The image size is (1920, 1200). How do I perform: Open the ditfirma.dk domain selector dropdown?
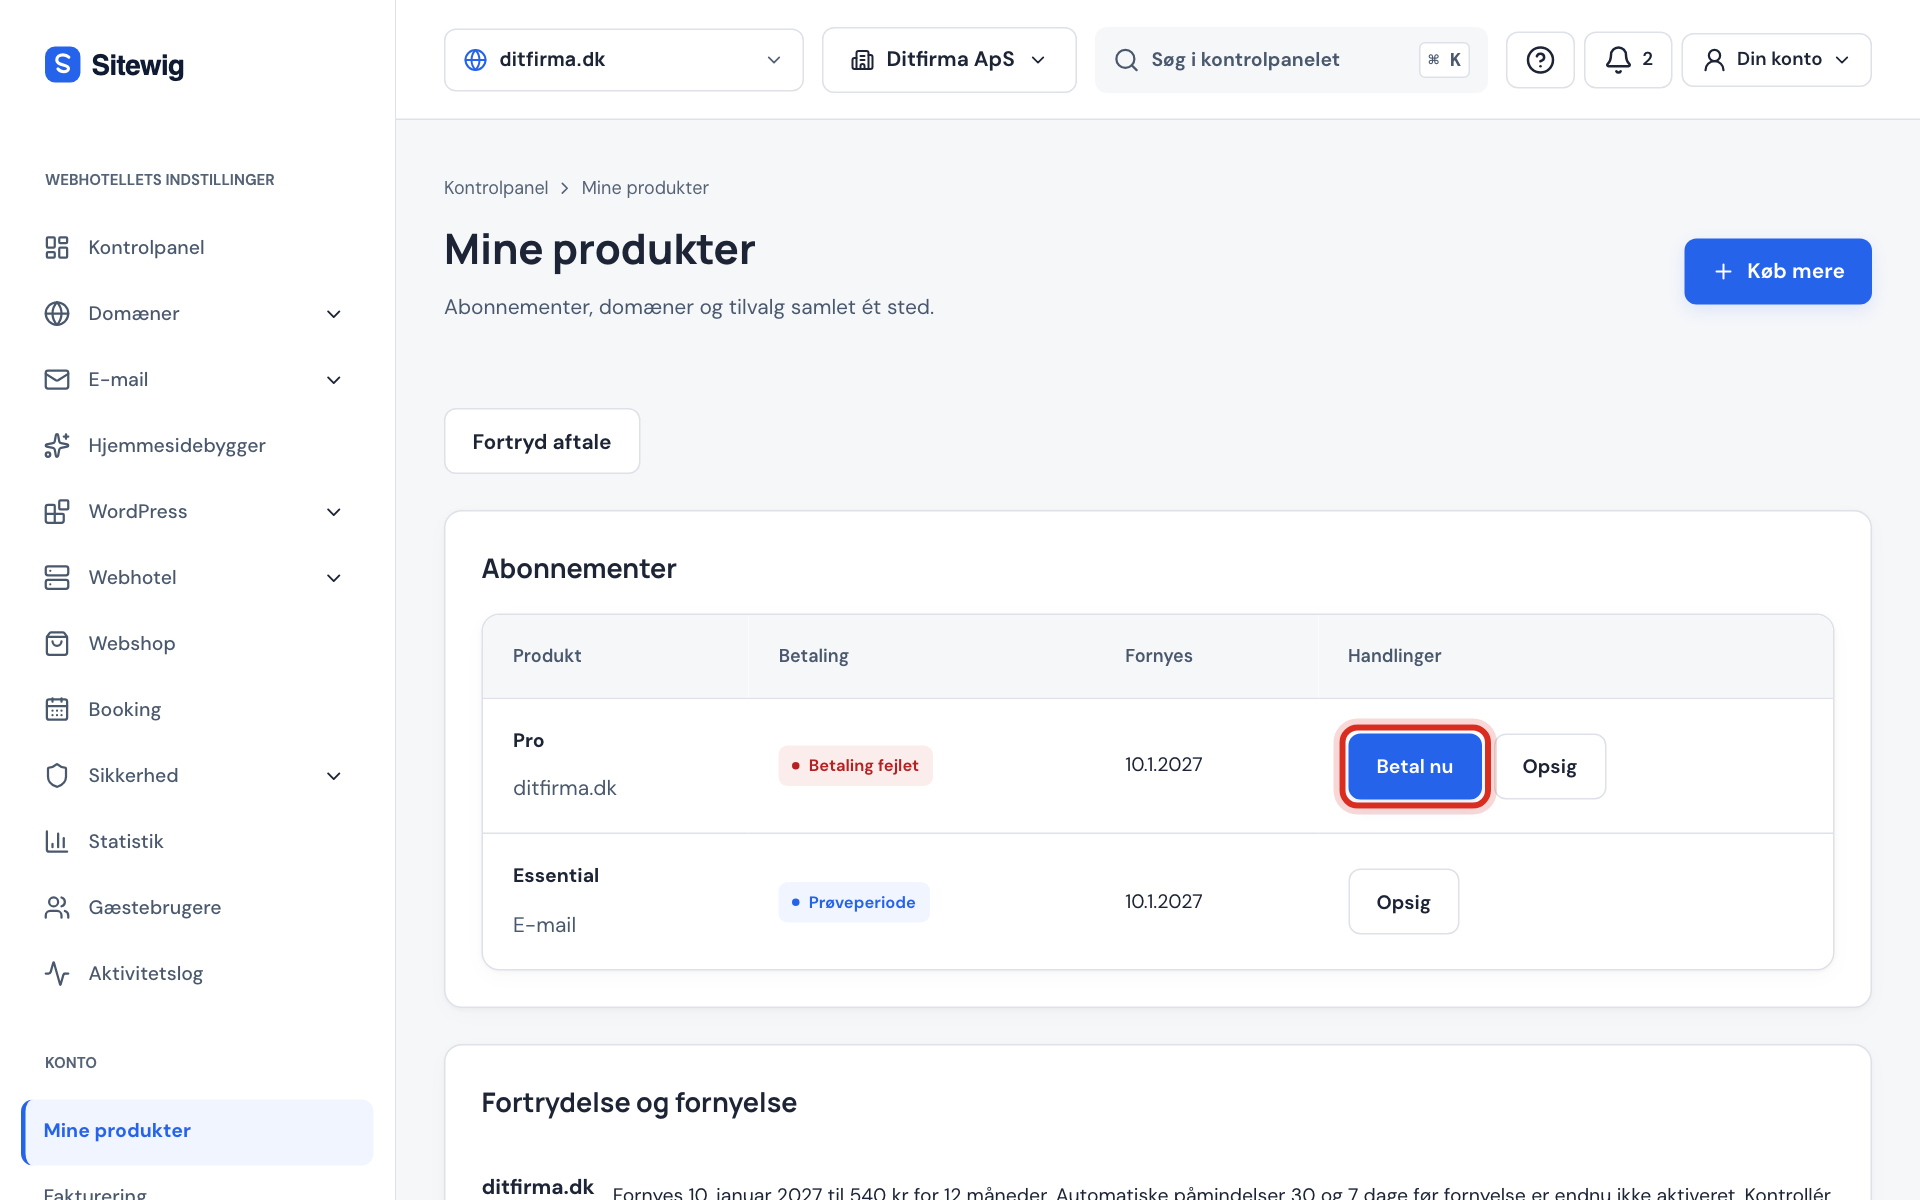[623, 60]
